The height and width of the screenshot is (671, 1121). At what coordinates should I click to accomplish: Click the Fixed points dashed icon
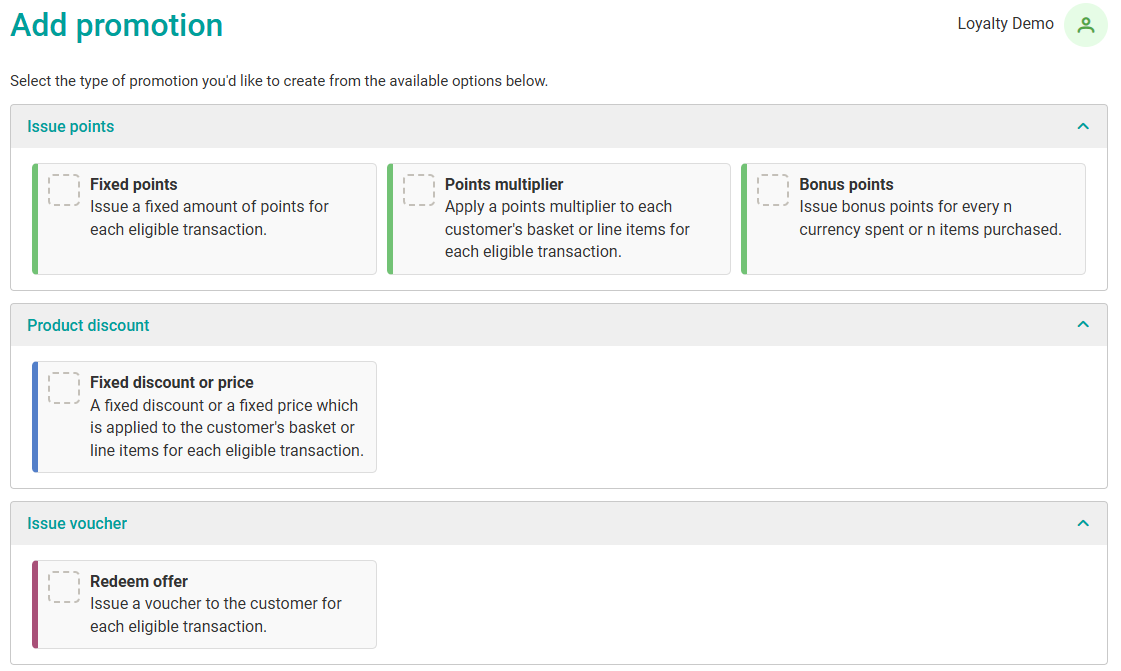[x=64, y=190]
